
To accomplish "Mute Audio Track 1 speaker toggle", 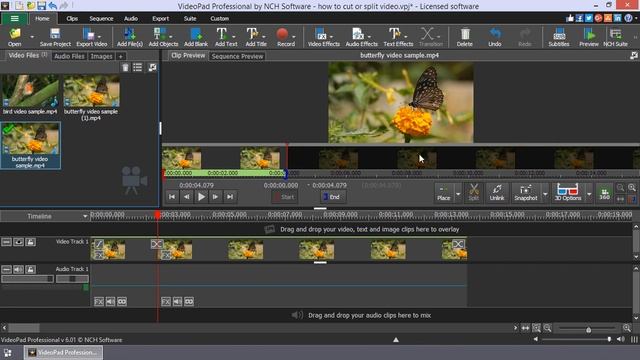I will tap(18, 269).
